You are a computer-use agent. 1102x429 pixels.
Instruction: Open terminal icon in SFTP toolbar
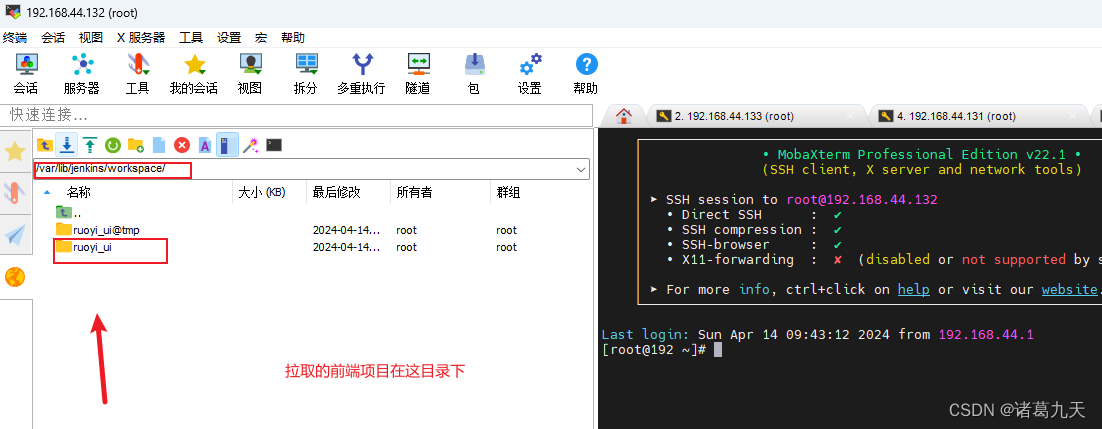click(x=274, y=145)
